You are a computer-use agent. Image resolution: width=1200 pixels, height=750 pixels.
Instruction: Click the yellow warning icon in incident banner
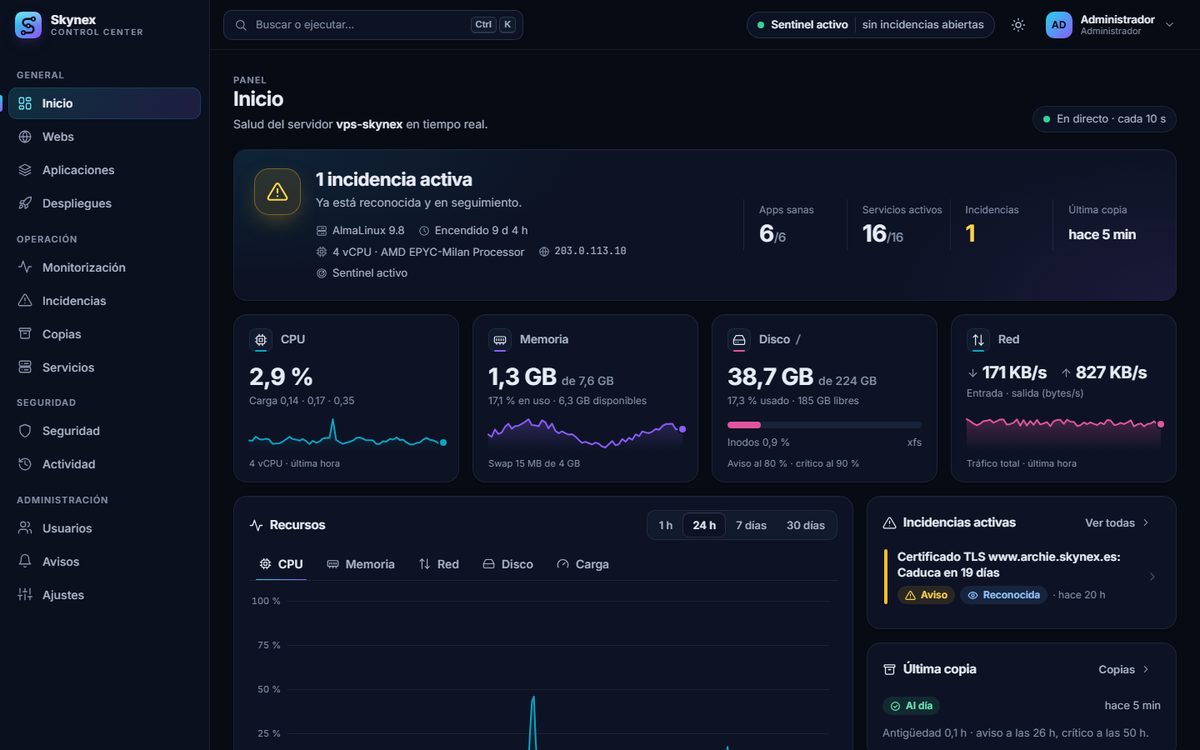277,191
